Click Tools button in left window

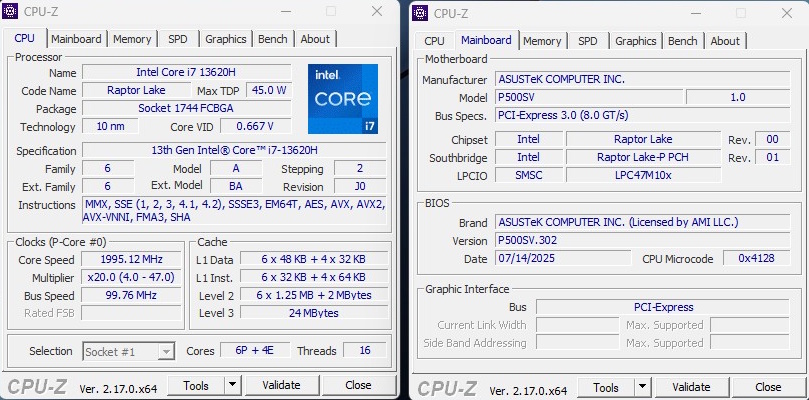[x=197, y=385]
